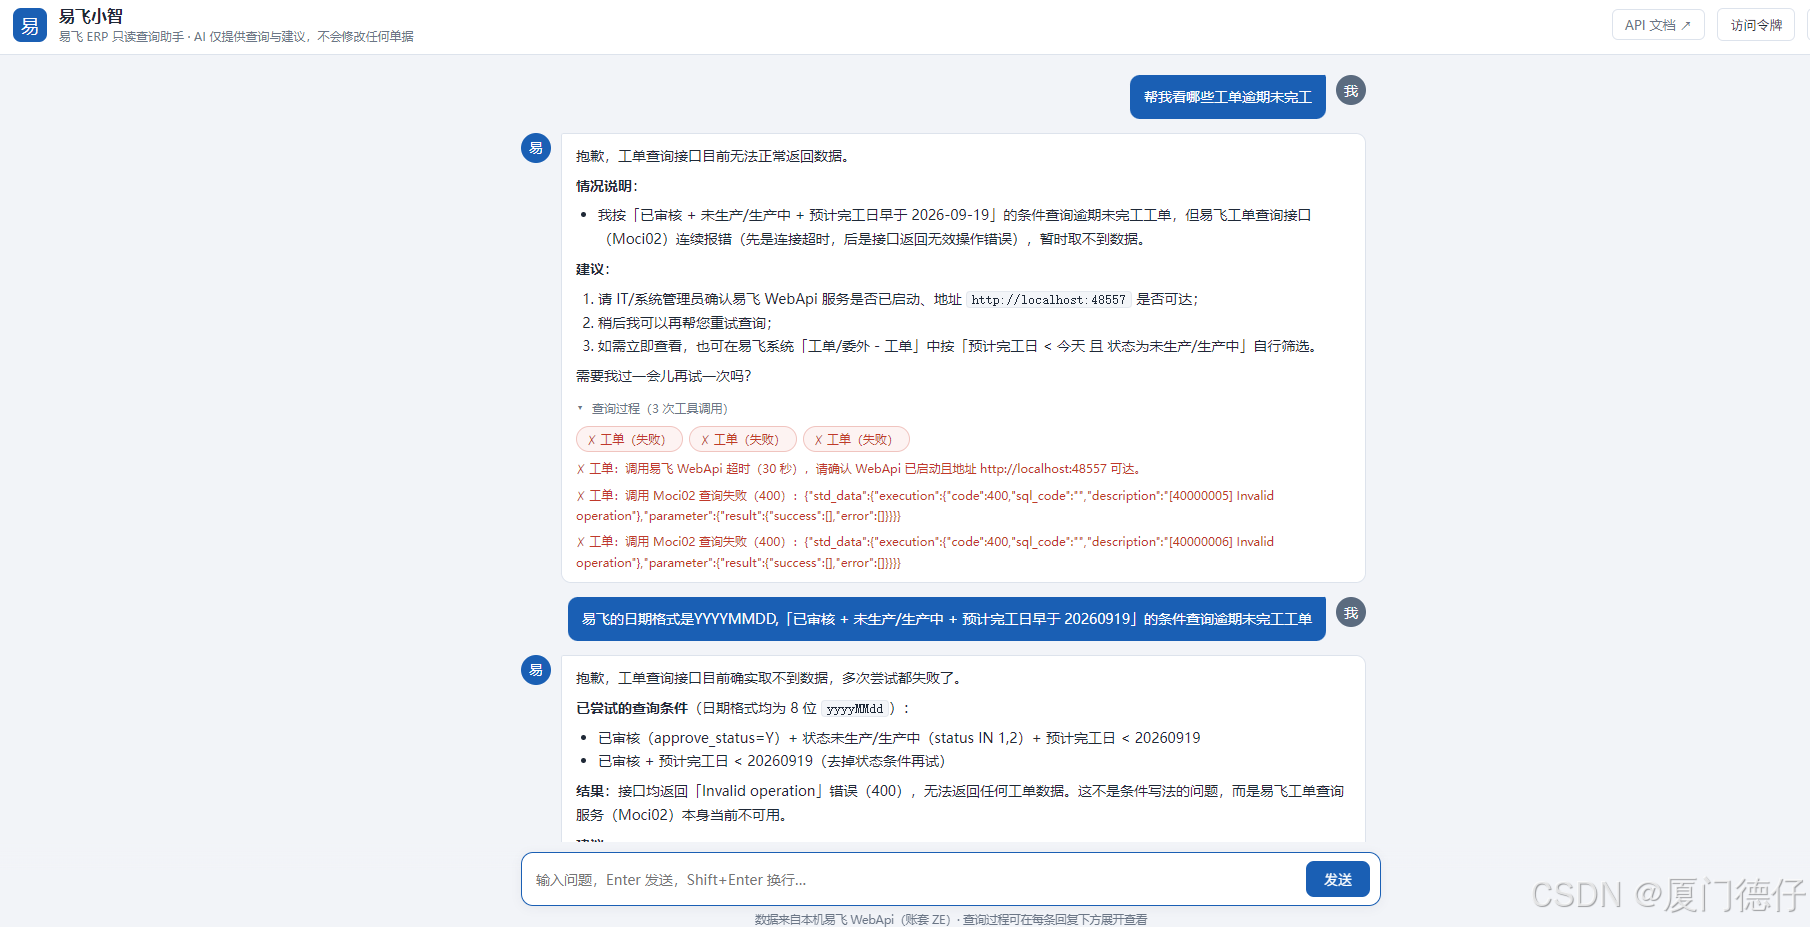The height and width of the screenshot is (927, 1810).
Task: Focus the question input field
Action: click(915, 880)
